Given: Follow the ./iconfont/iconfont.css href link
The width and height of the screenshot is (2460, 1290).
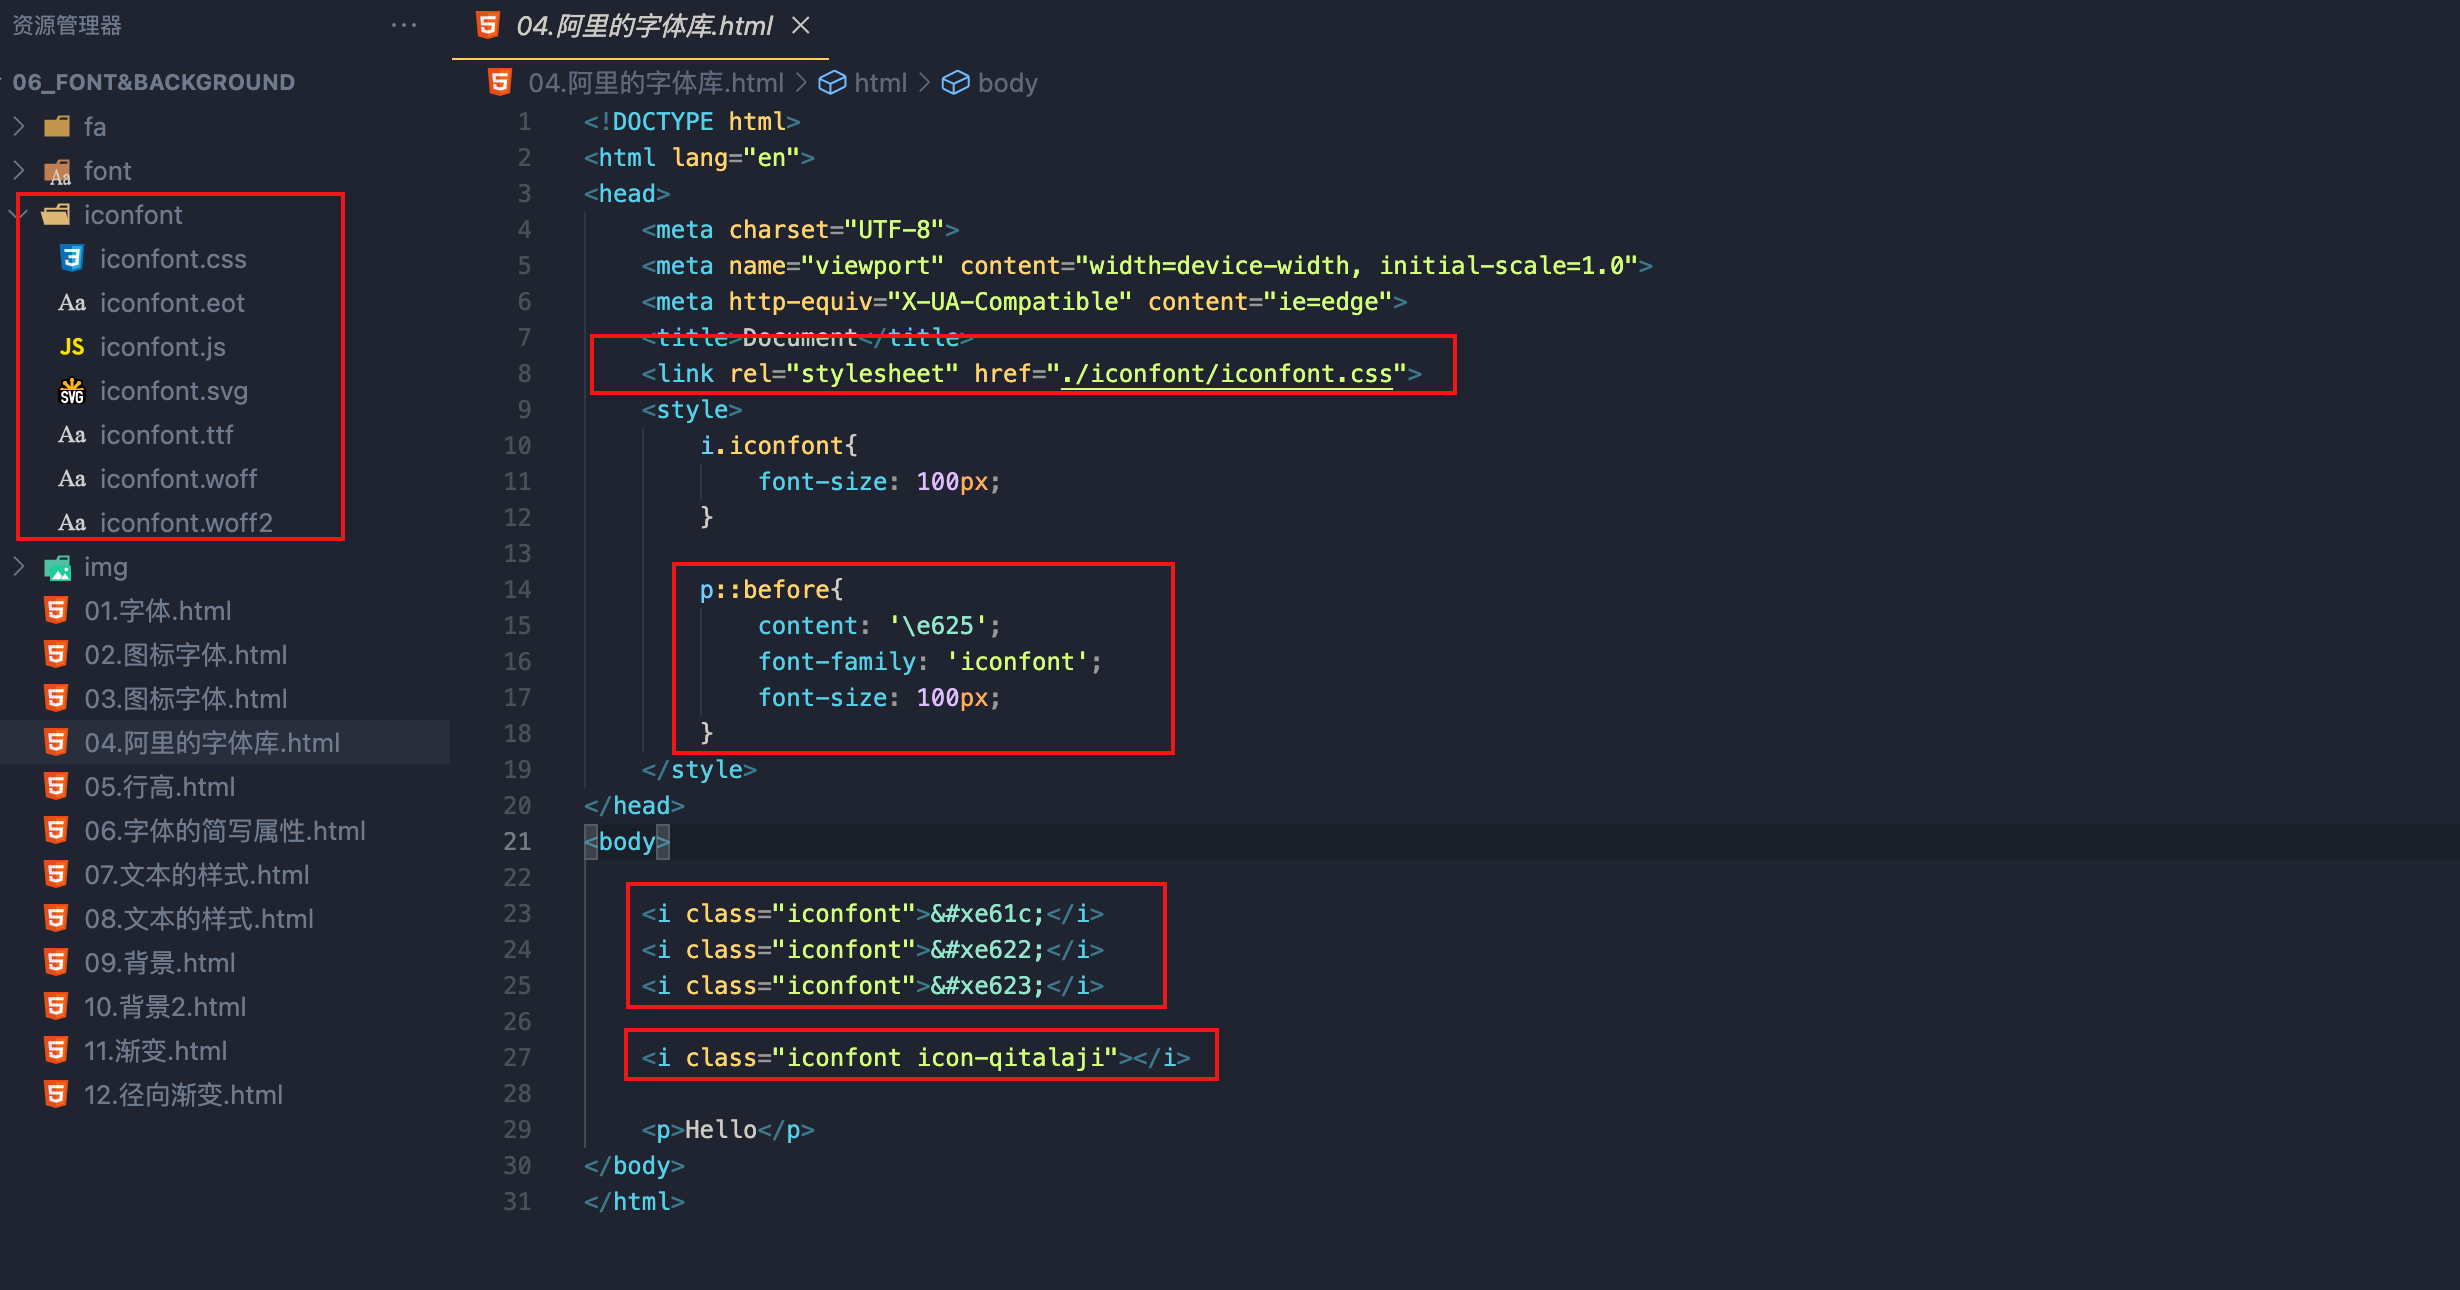Looking at the screenshot, I should [1226, 374].
